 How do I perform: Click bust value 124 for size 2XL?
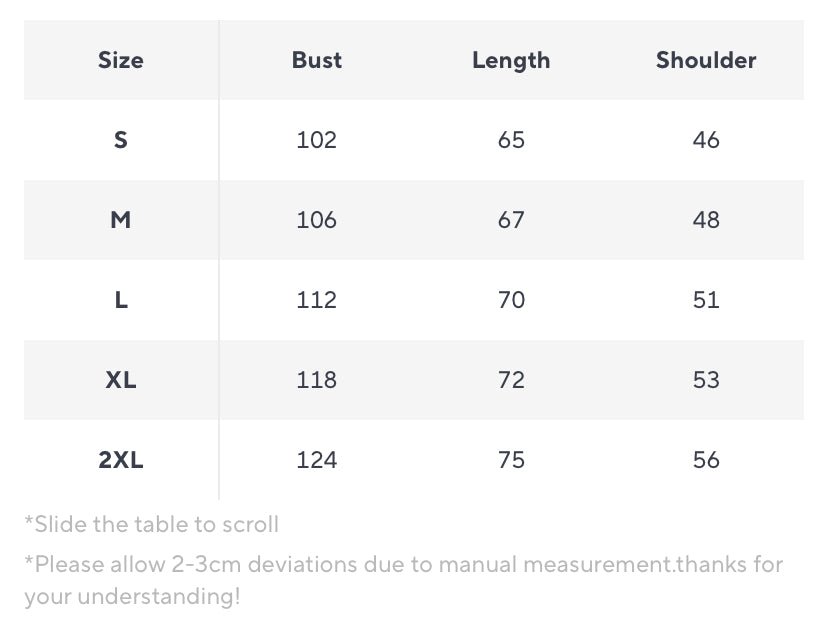[316, 460]
